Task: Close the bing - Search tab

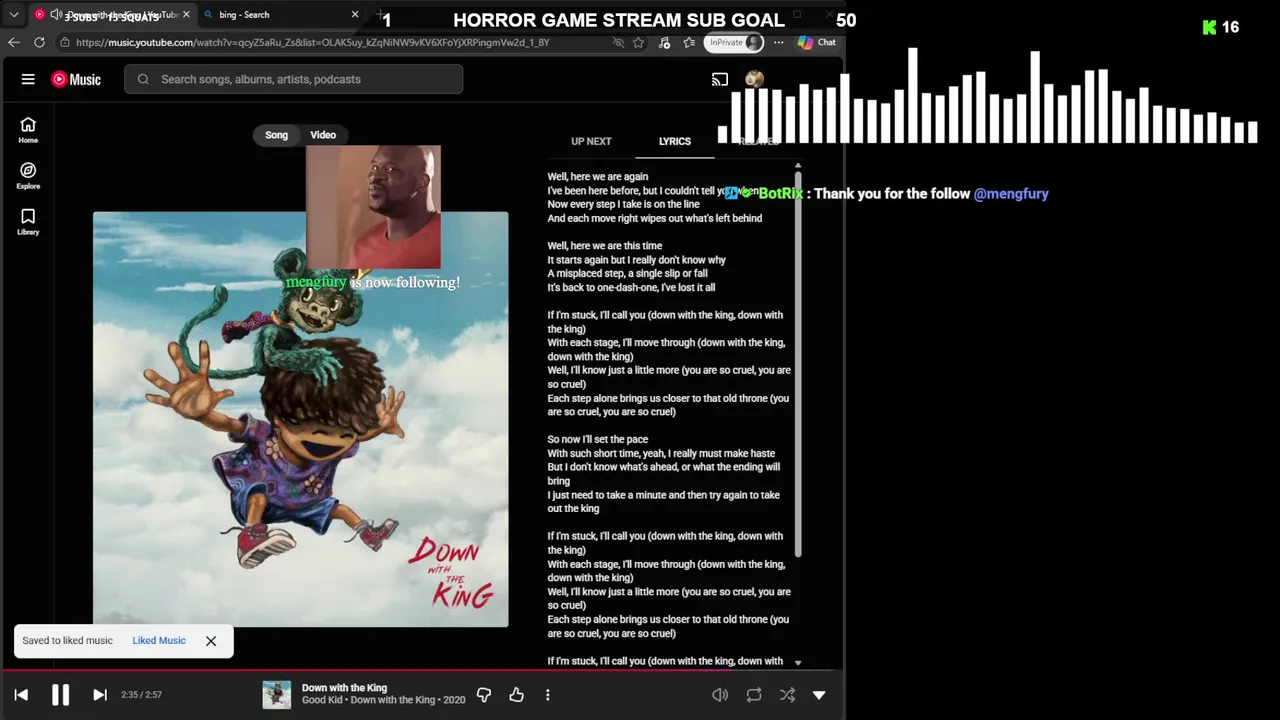Action: pyautogui.click(x=355, y=15)
